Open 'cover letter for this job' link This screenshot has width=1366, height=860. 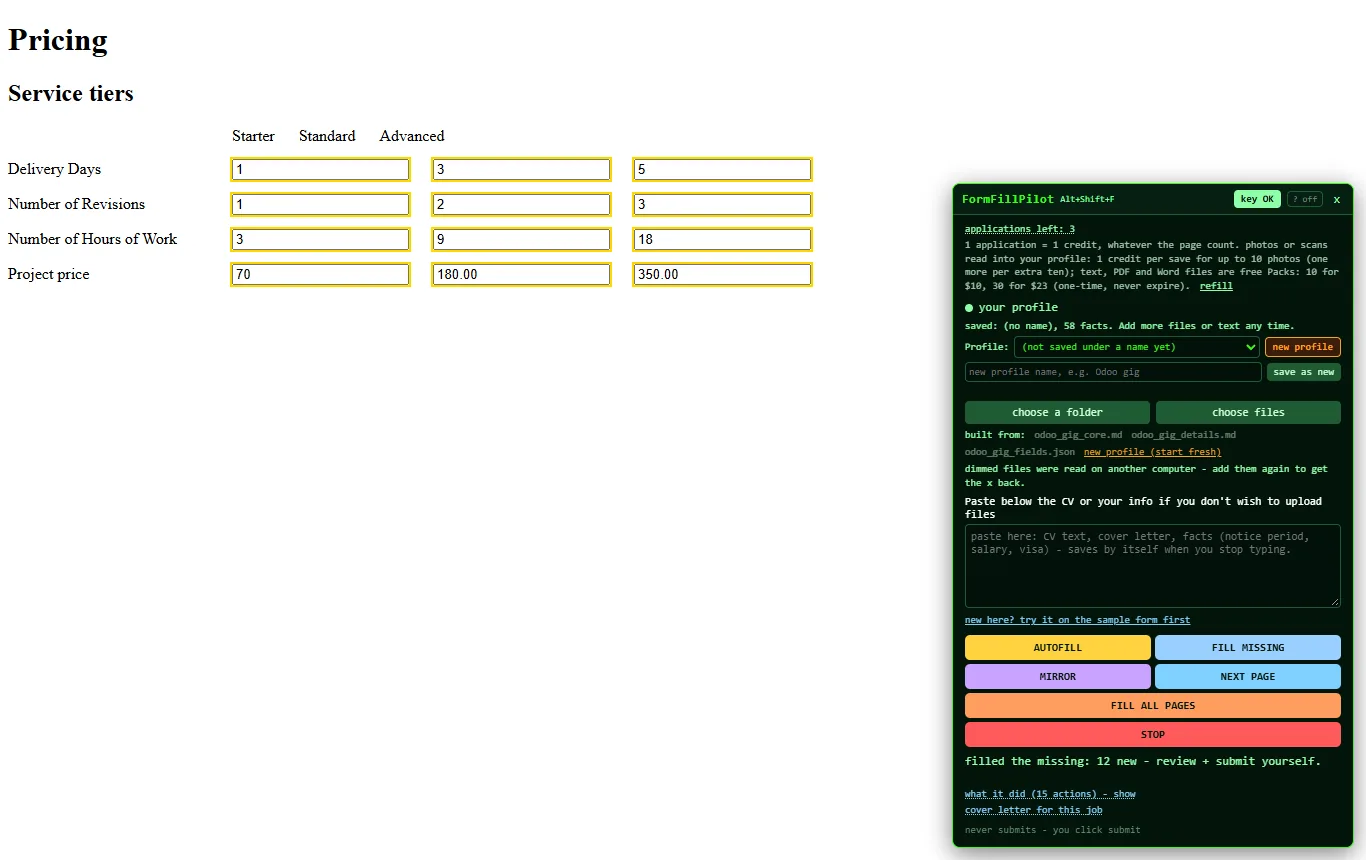coord(1033,810)
